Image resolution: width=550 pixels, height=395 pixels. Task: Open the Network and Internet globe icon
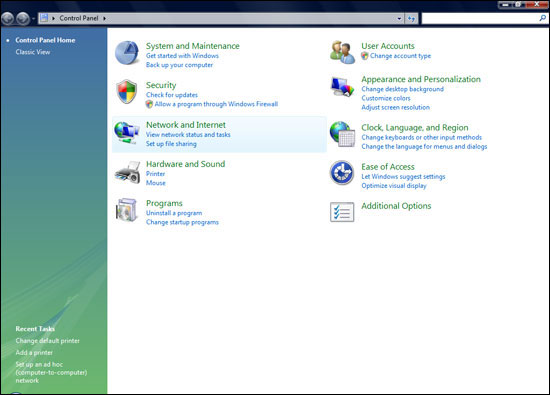127,132
